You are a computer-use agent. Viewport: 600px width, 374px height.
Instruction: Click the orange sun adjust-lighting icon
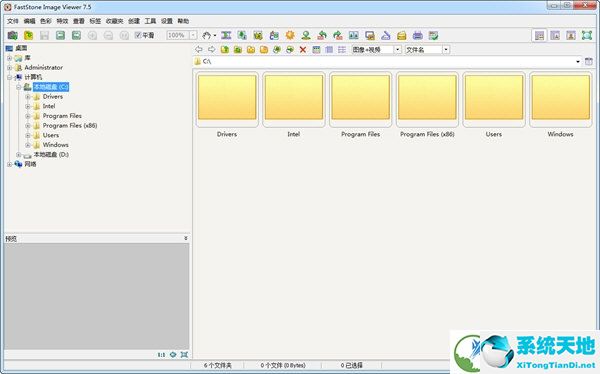290,36
